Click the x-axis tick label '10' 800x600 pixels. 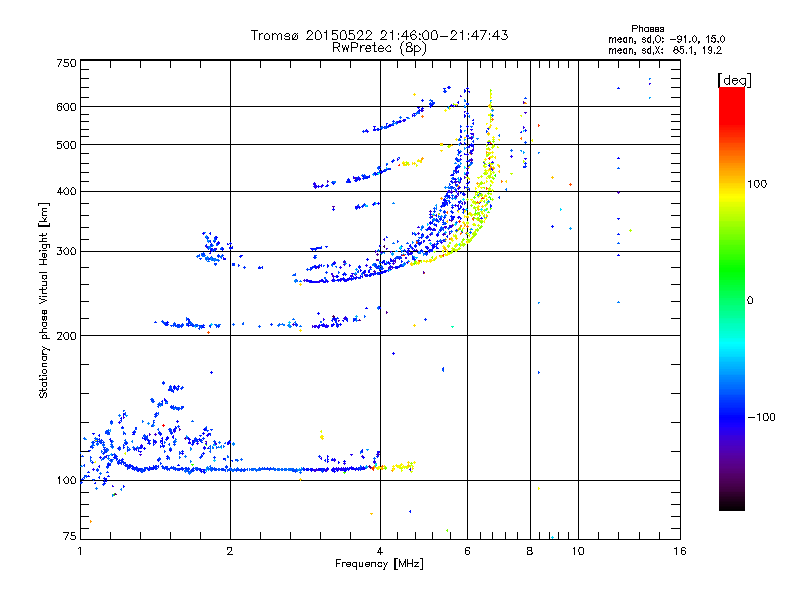click(578, 551)
